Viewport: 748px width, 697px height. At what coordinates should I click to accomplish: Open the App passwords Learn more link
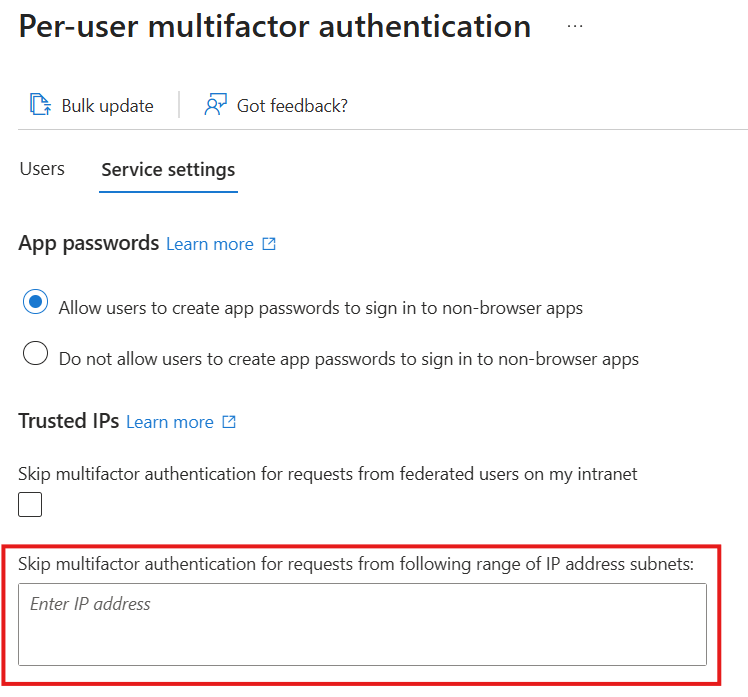(210, 244)
